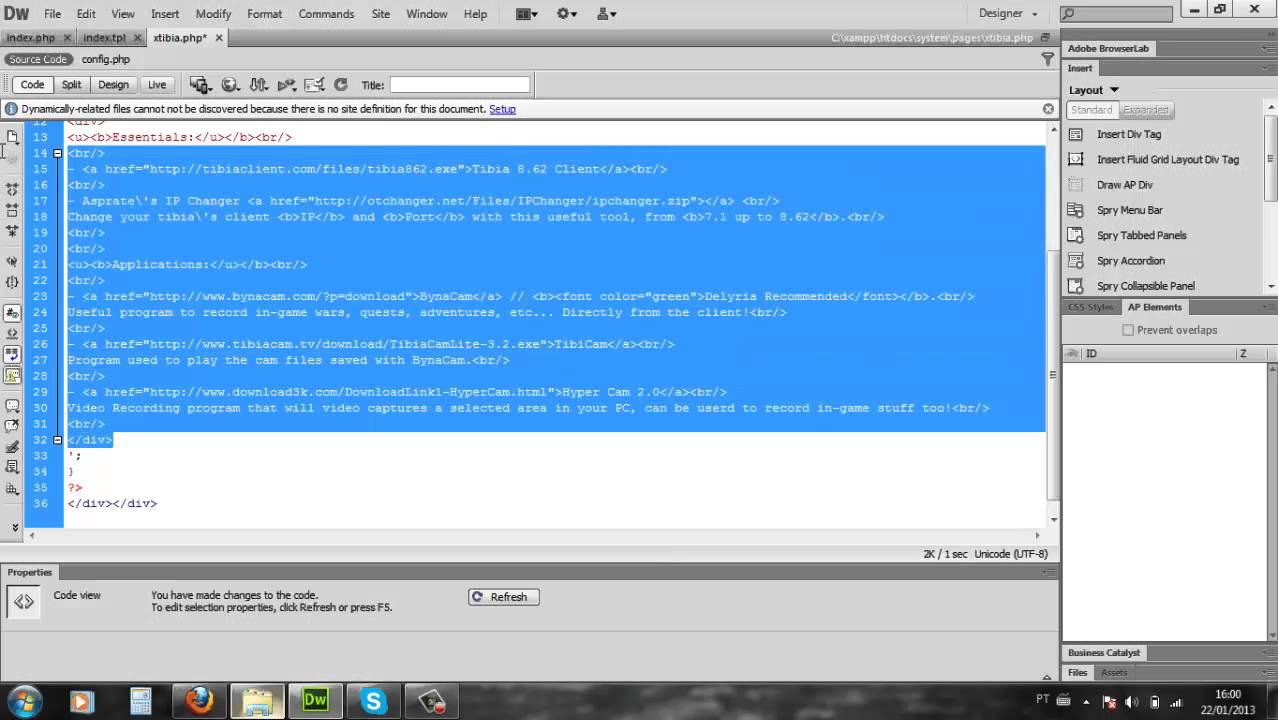This screenshot has width=1278, height=720.
Task: Enable Prevent overlaps checkbox
Action: [1128, 330]
